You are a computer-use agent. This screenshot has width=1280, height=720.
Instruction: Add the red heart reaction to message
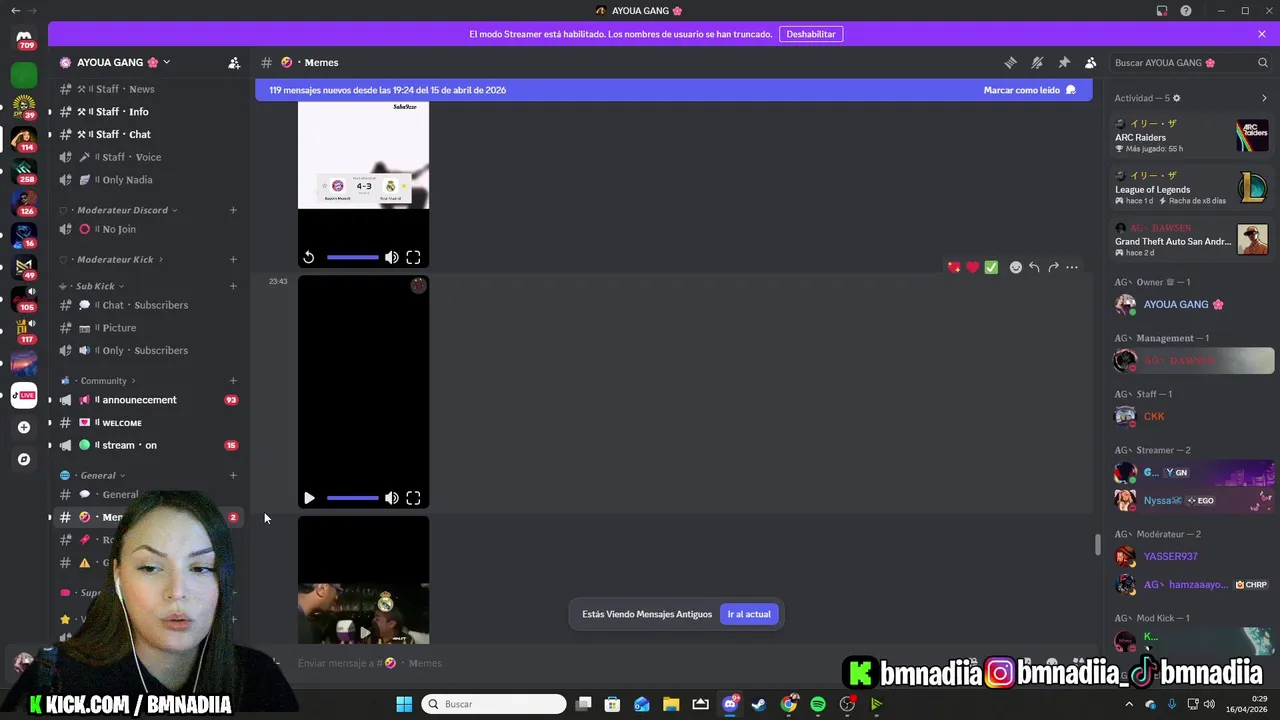click(x=972, y=267)
